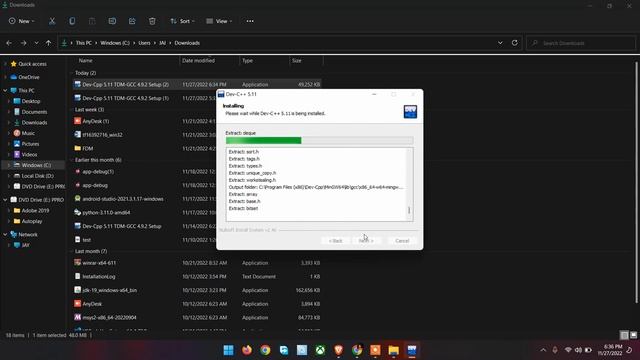
Task: Open the Windows Start button
Action: [x=229, y=350]
